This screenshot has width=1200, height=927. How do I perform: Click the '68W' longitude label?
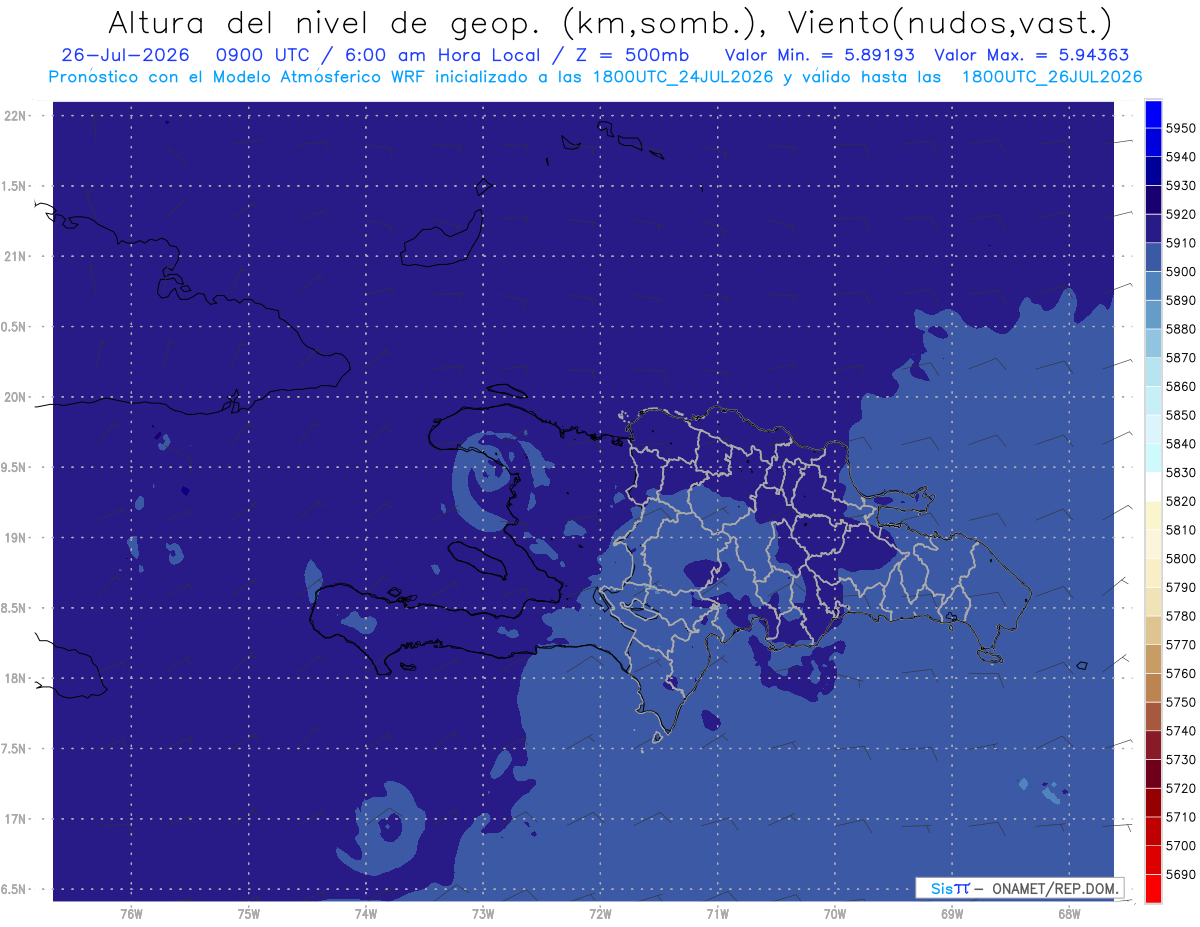tap(1068, 913)
